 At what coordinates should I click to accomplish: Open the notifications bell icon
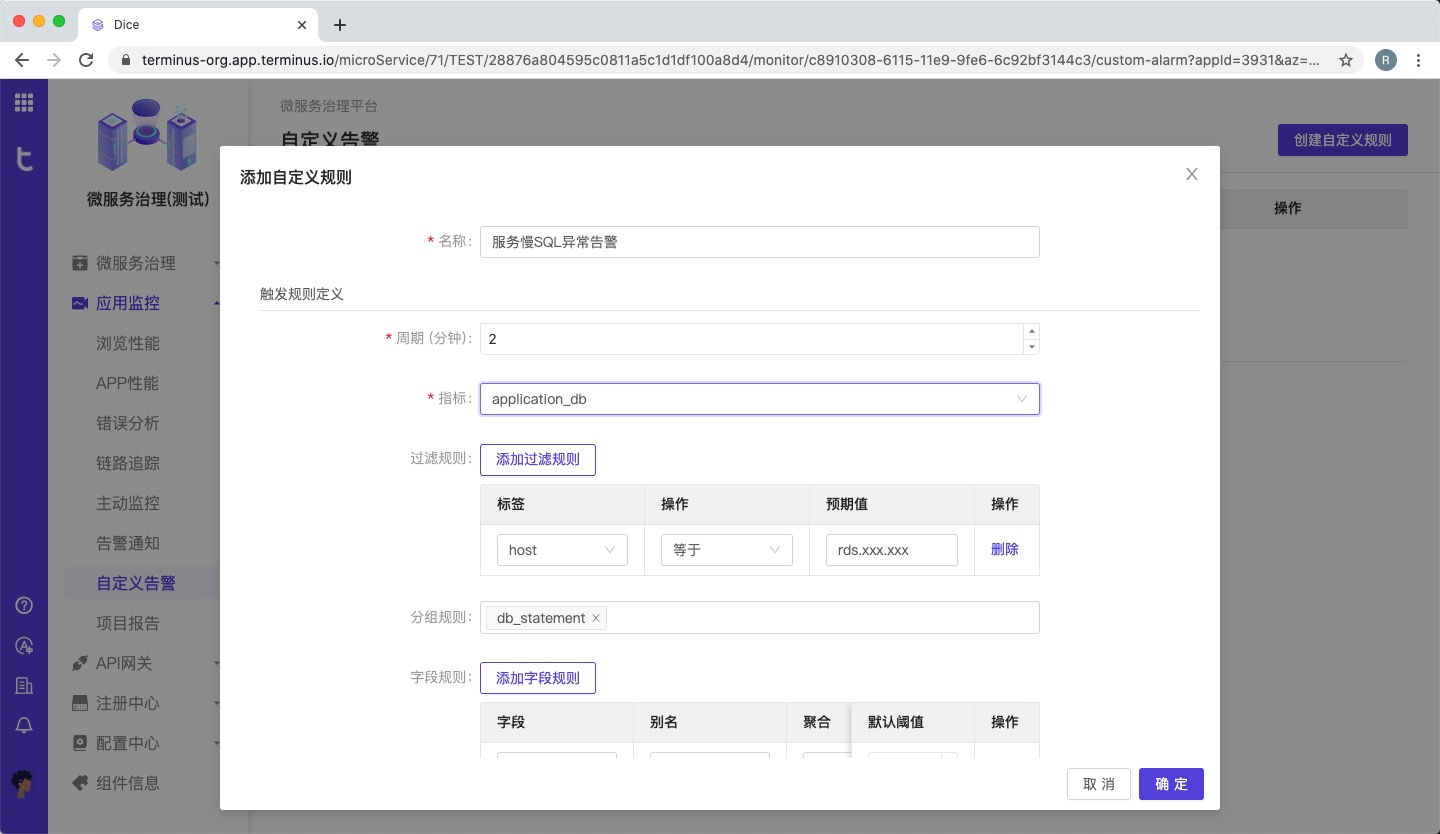click(x=23, y=725)
